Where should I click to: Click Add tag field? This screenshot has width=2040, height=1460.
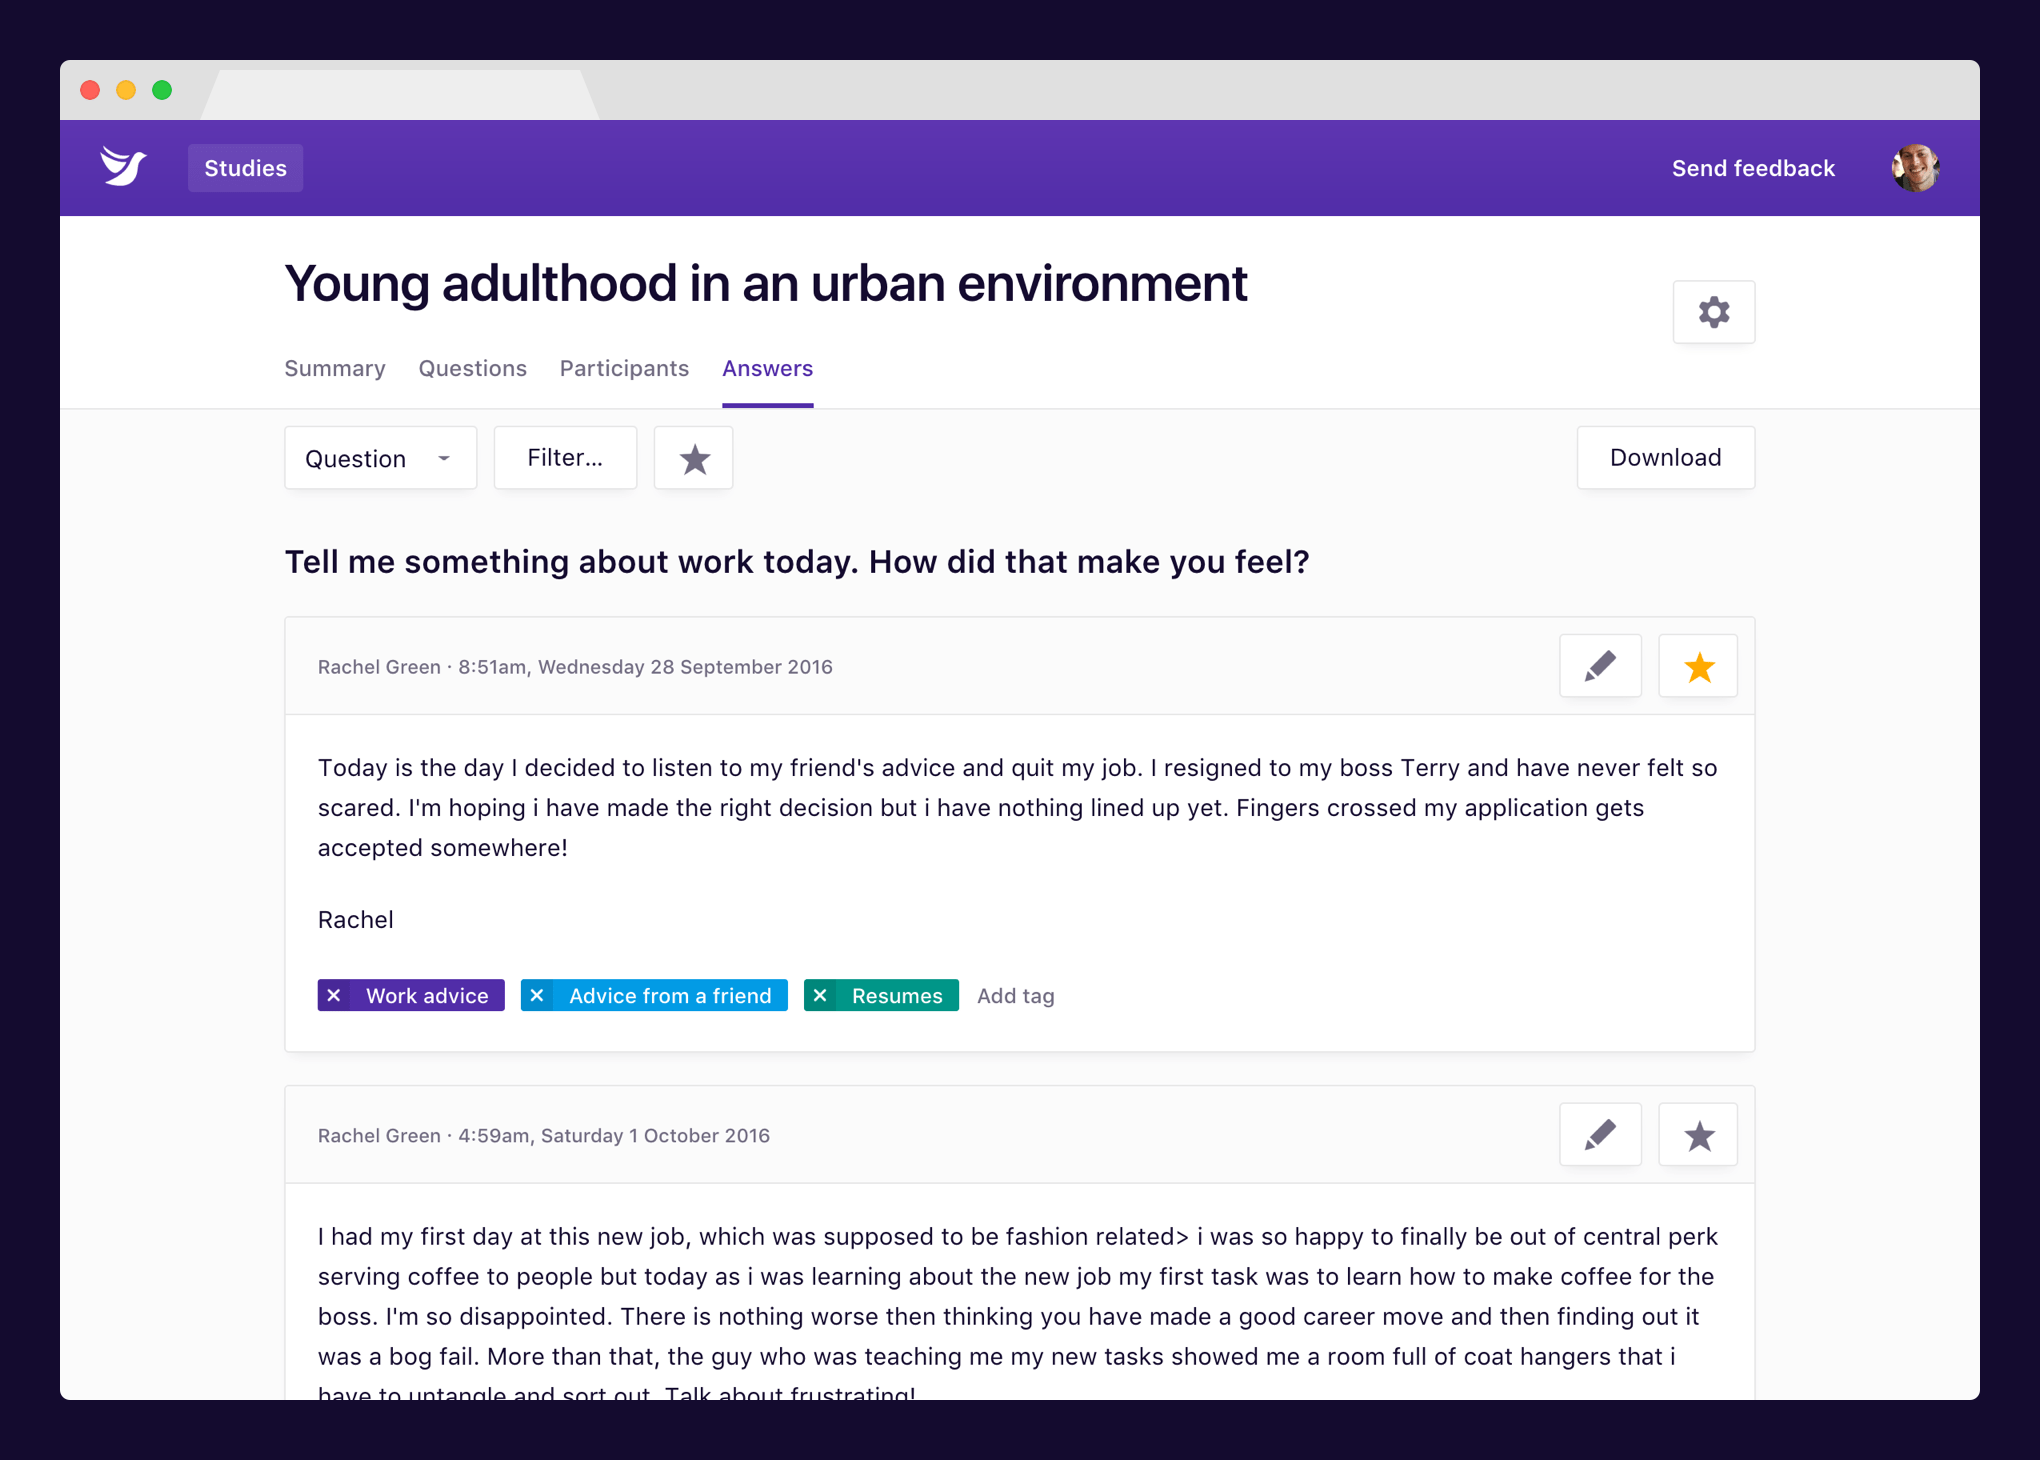(x=1015, y=996)
